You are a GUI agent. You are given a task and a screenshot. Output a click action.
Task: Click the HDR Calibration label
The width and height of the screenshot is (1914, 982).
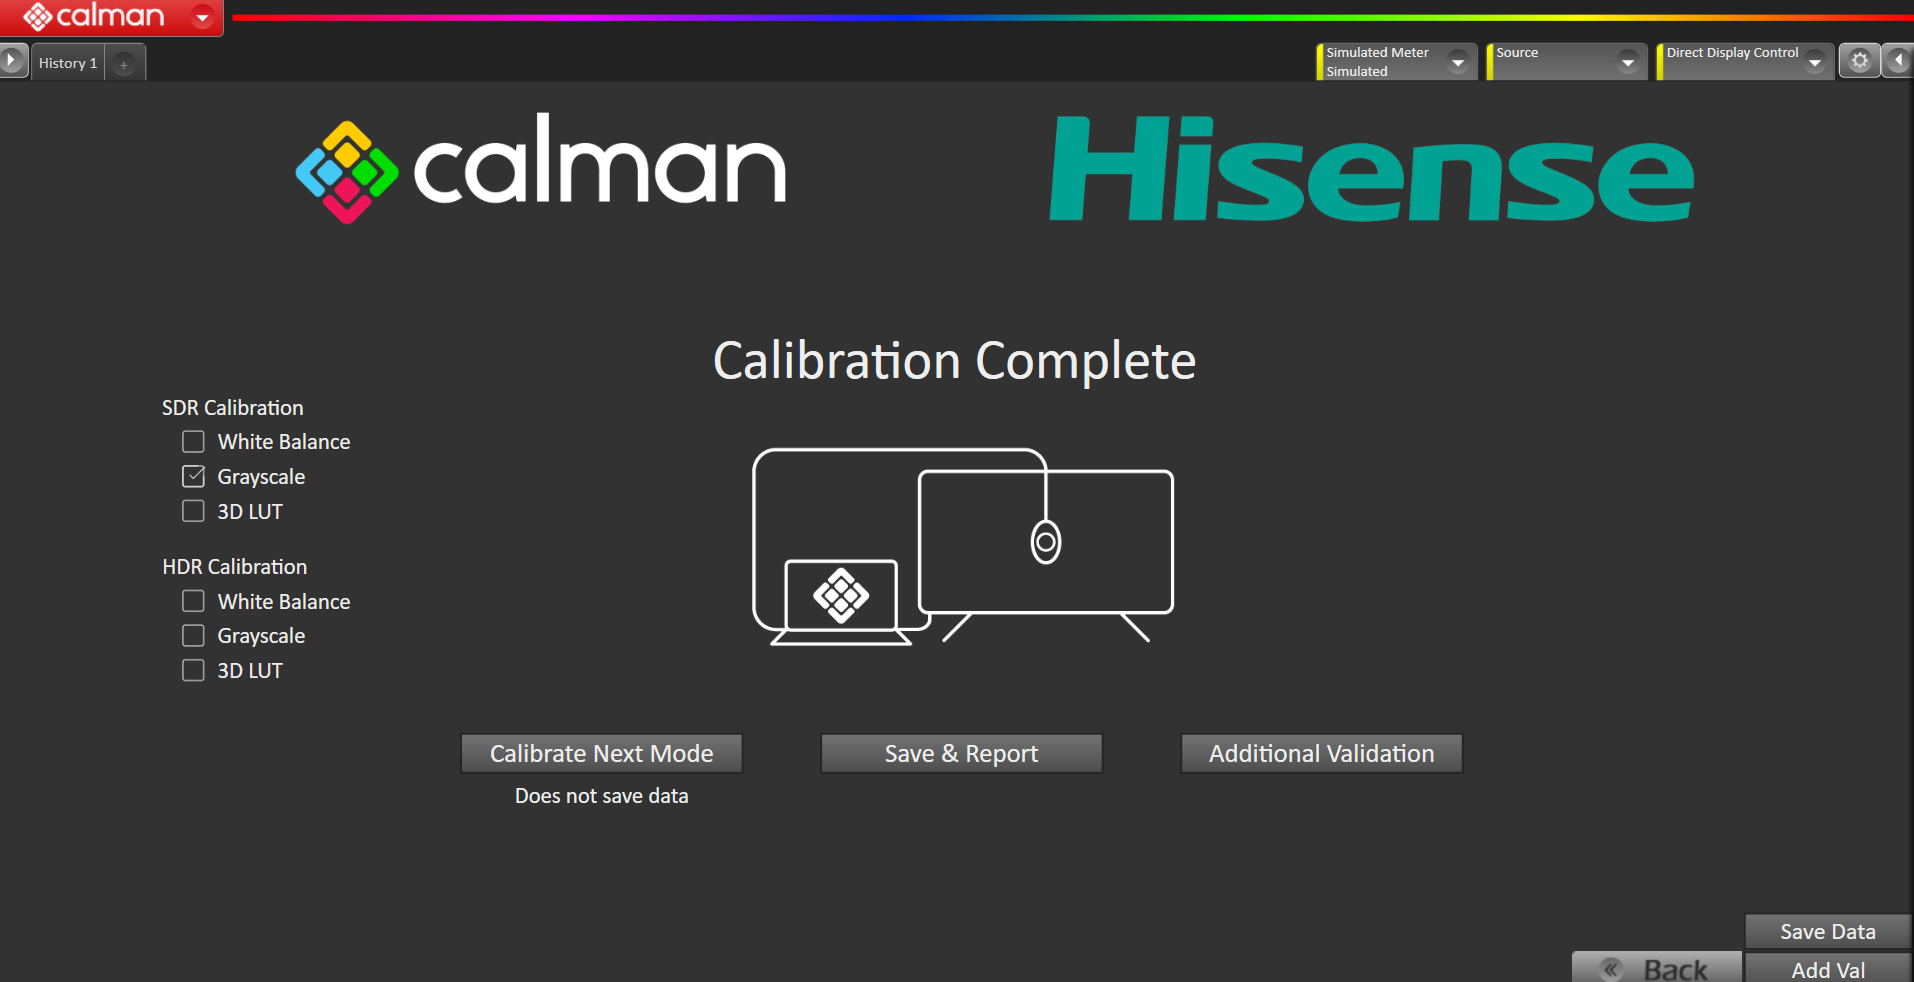pyautogui.click(x=235, y=567)
